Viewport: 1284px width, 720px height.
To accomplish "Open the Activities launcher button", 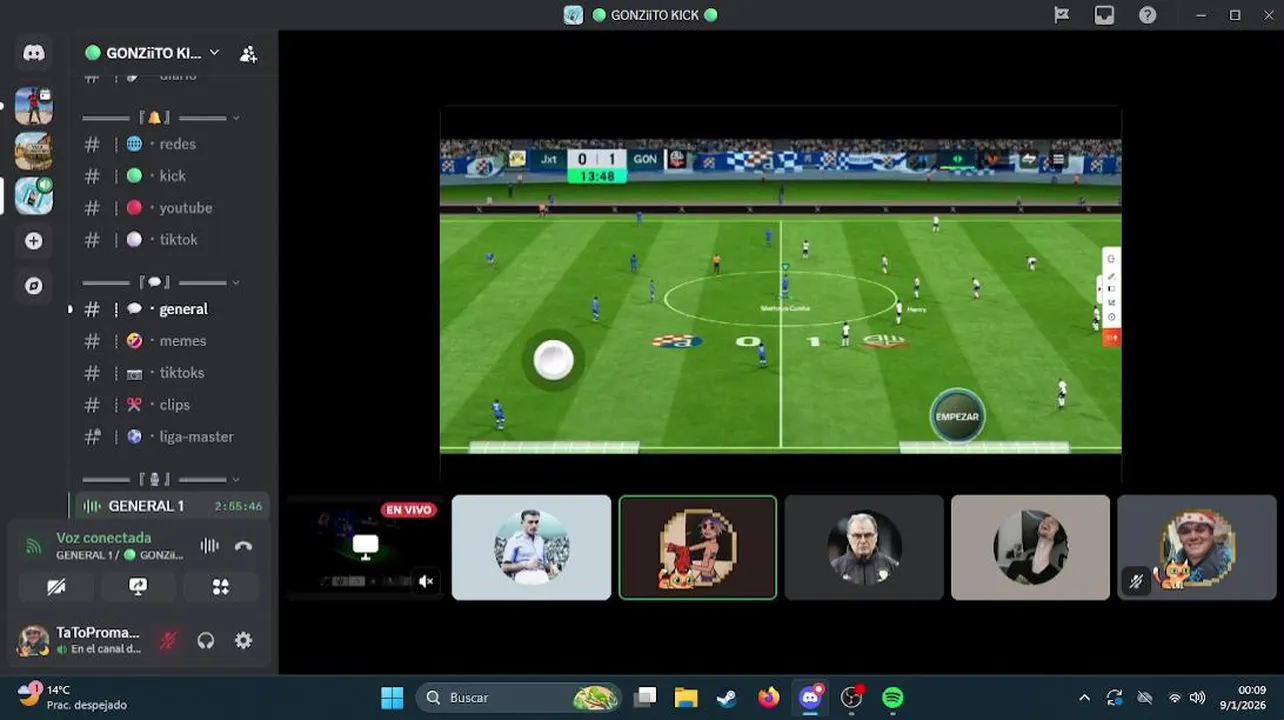I will [x=220, y=587].
